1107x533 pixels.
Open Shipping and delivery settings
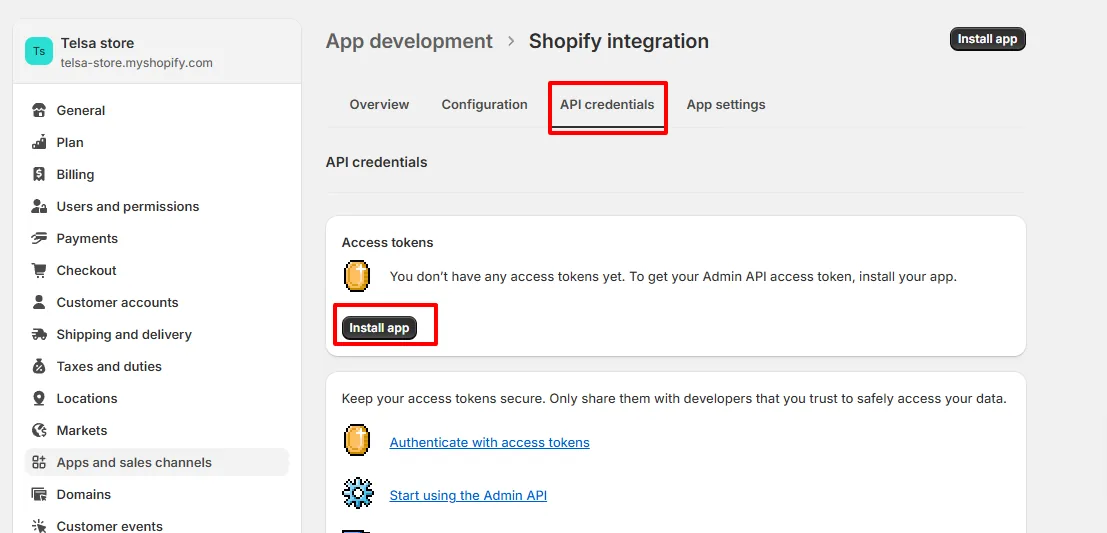tap(157, 335)
